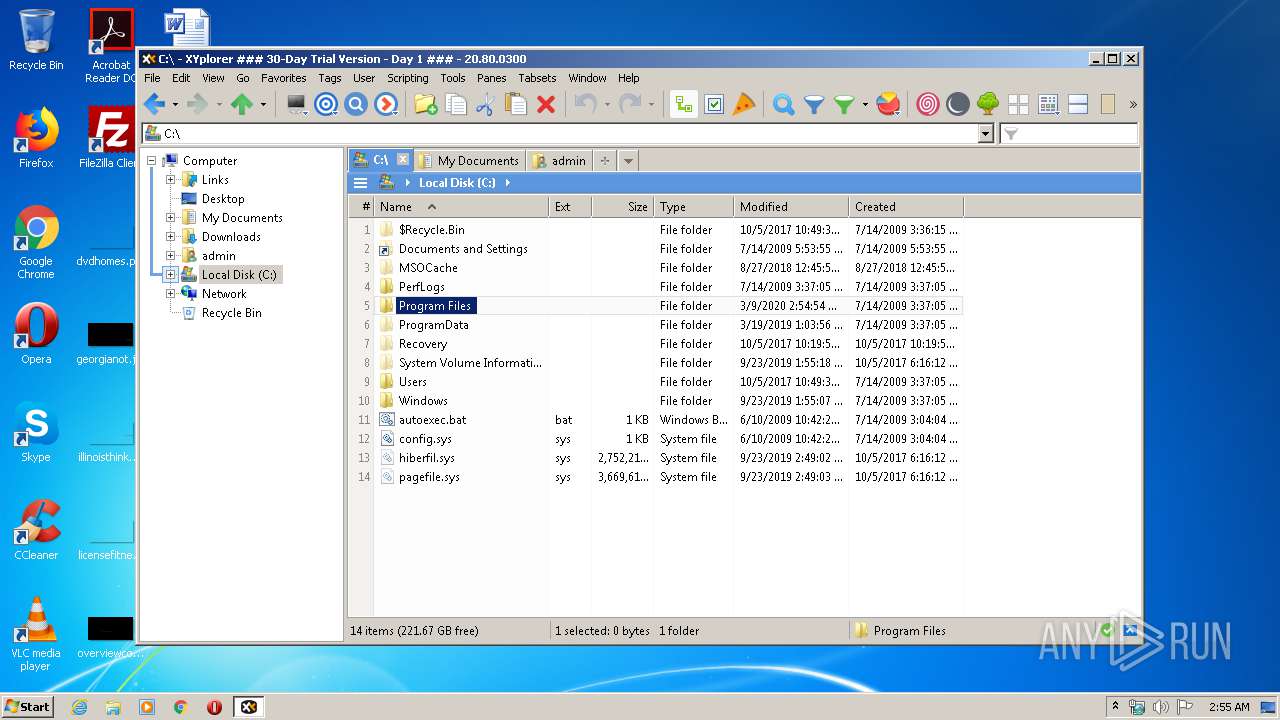The width and height of the screenshot is (1280, 720).
Task: Click the red X Delete icon
Action: [546, 104]
